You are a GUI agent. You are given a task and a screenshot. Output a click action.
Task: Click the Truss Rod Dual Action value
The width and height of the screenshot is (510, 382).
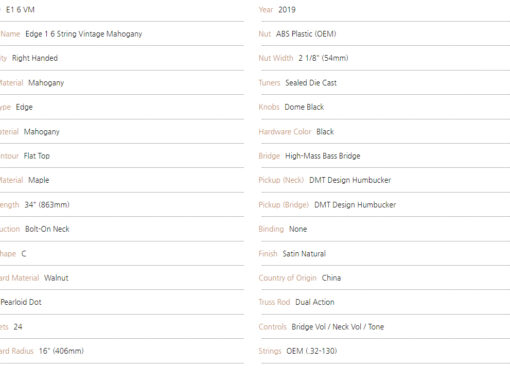pyautogui.click(x=315, y=302)
